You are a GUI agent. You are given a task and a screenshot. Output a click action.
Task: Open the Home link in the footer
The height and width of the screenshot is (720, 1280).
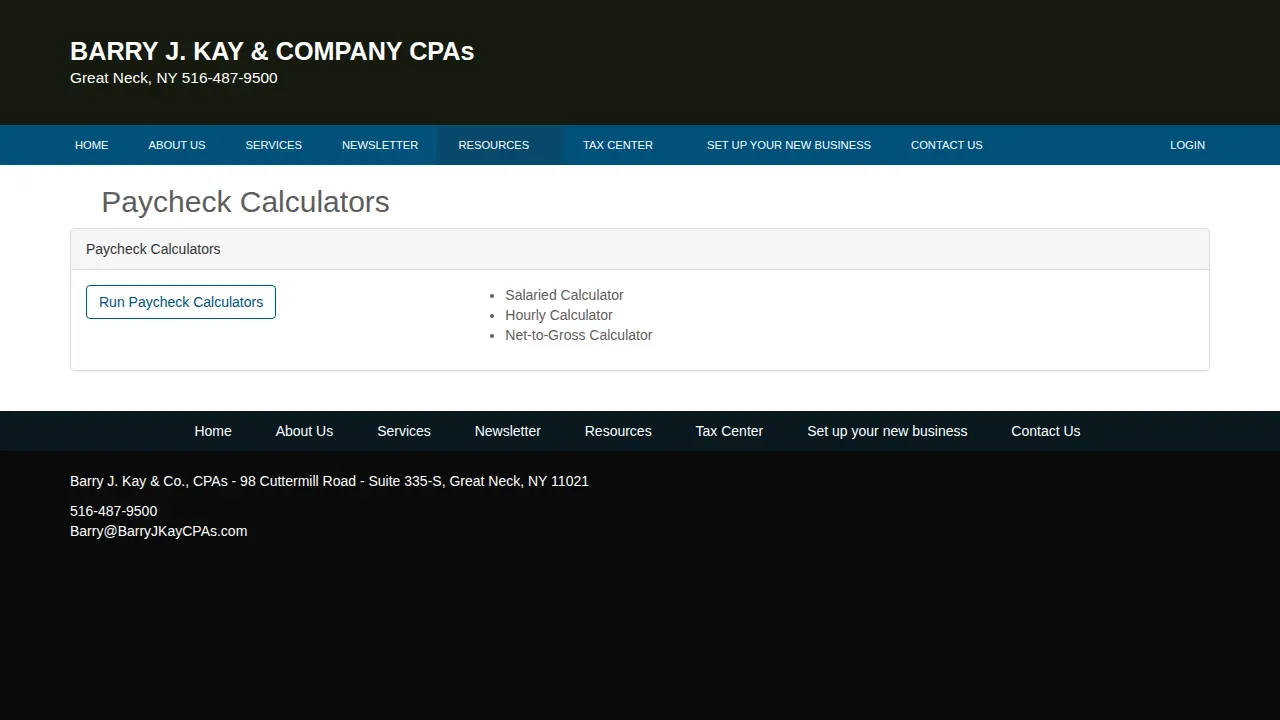213,431
